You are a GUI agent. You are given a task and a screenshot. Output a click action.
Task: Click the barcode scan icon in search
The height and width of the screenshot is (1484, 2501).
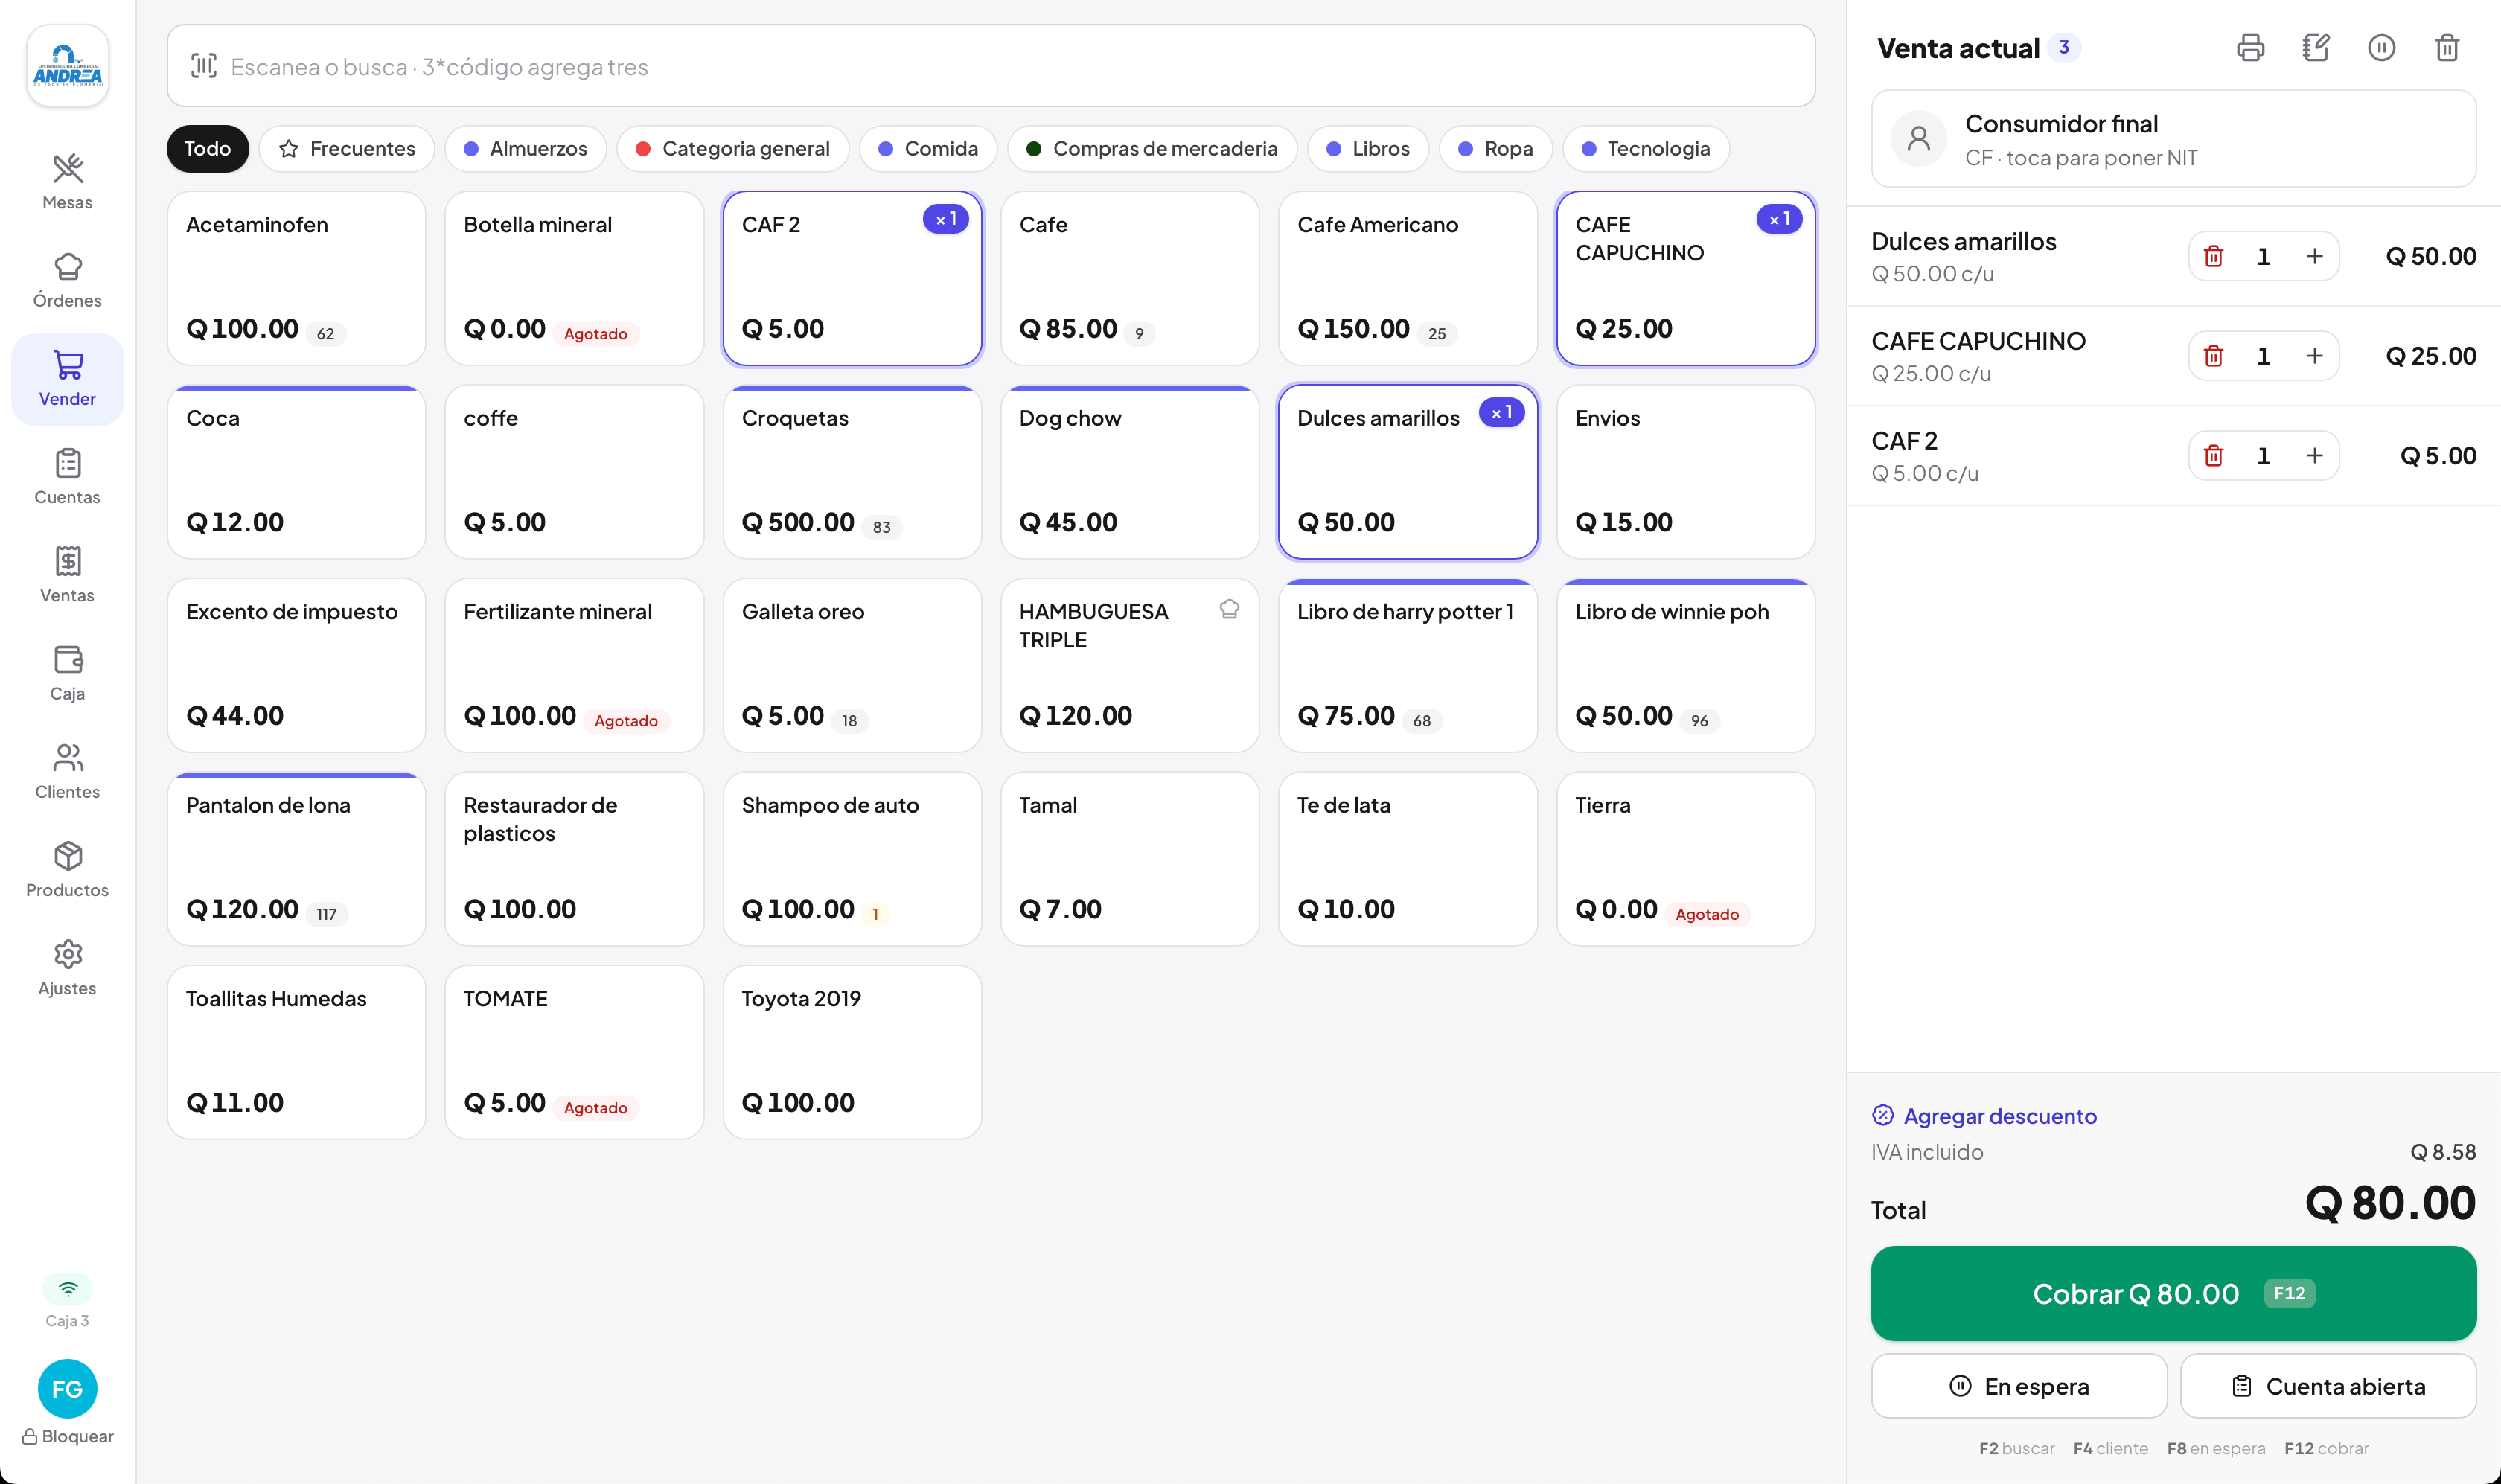pos(203,66)
